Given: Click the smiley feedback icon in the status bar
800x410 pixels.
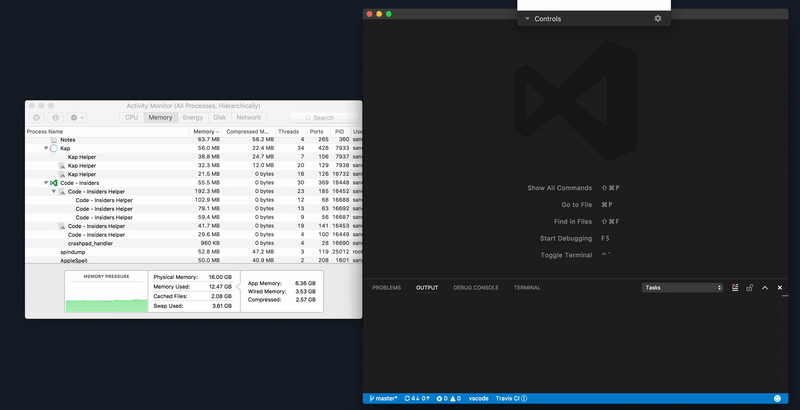Looking at the screenshot, I should (778, 398).
